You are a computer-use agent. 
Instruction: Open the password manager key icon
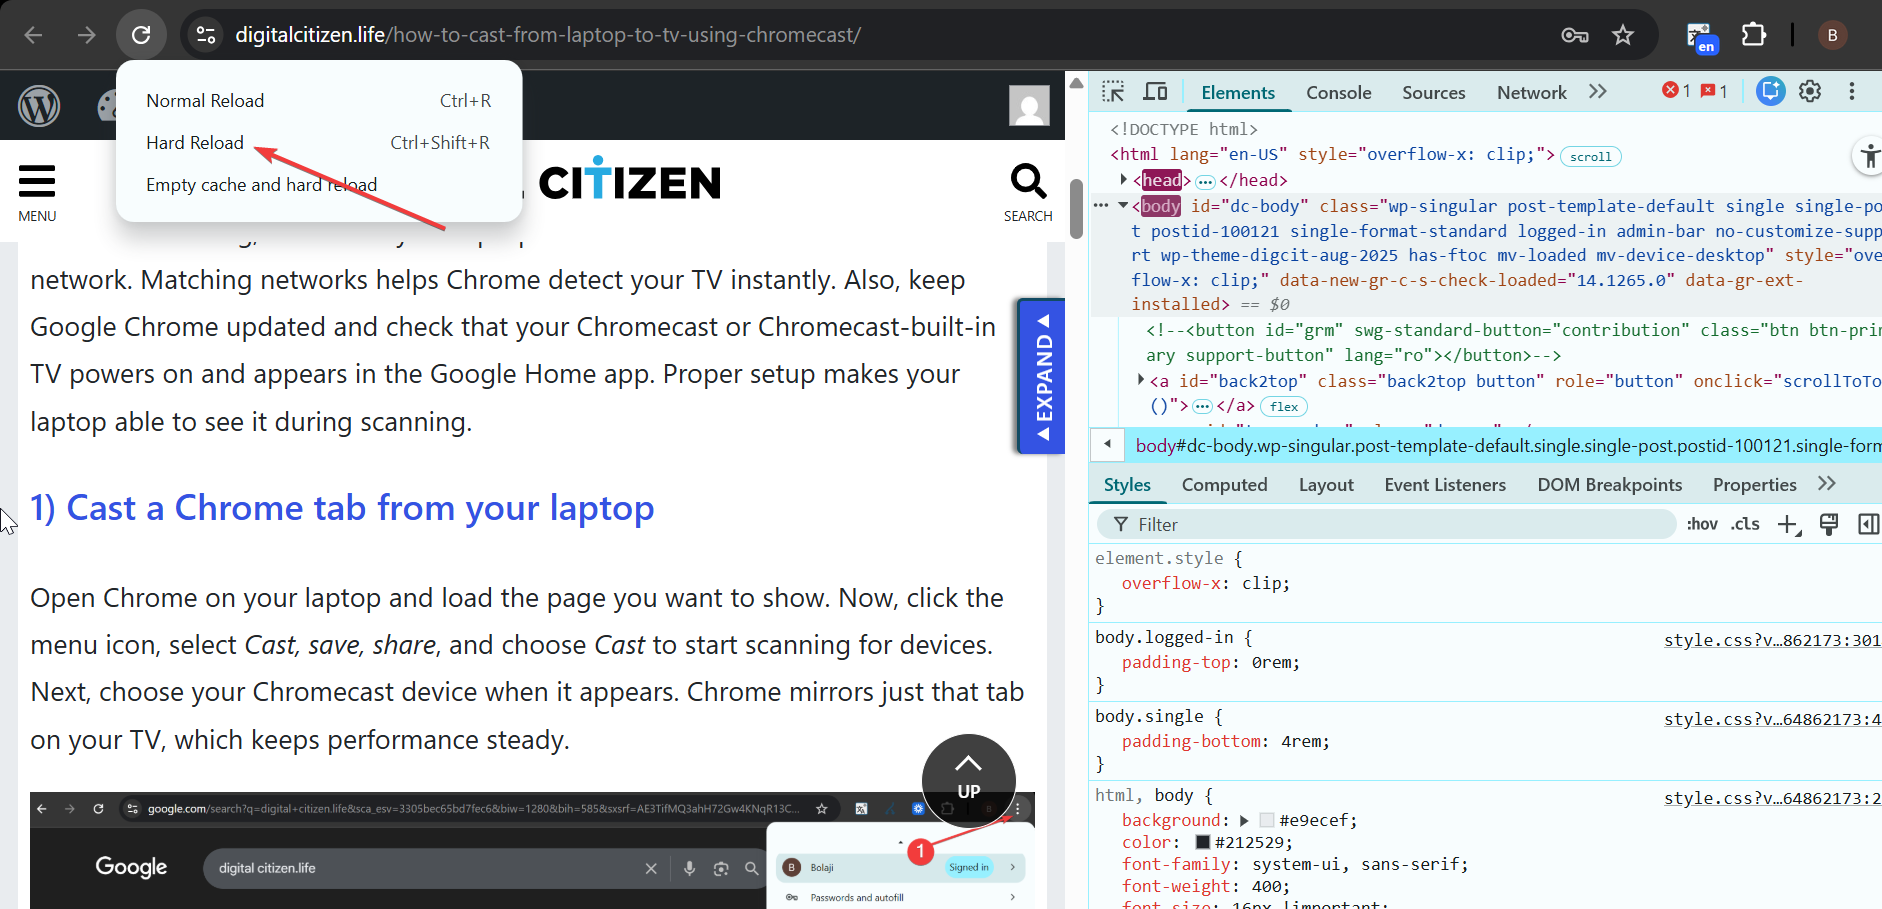click(1575, 35)
